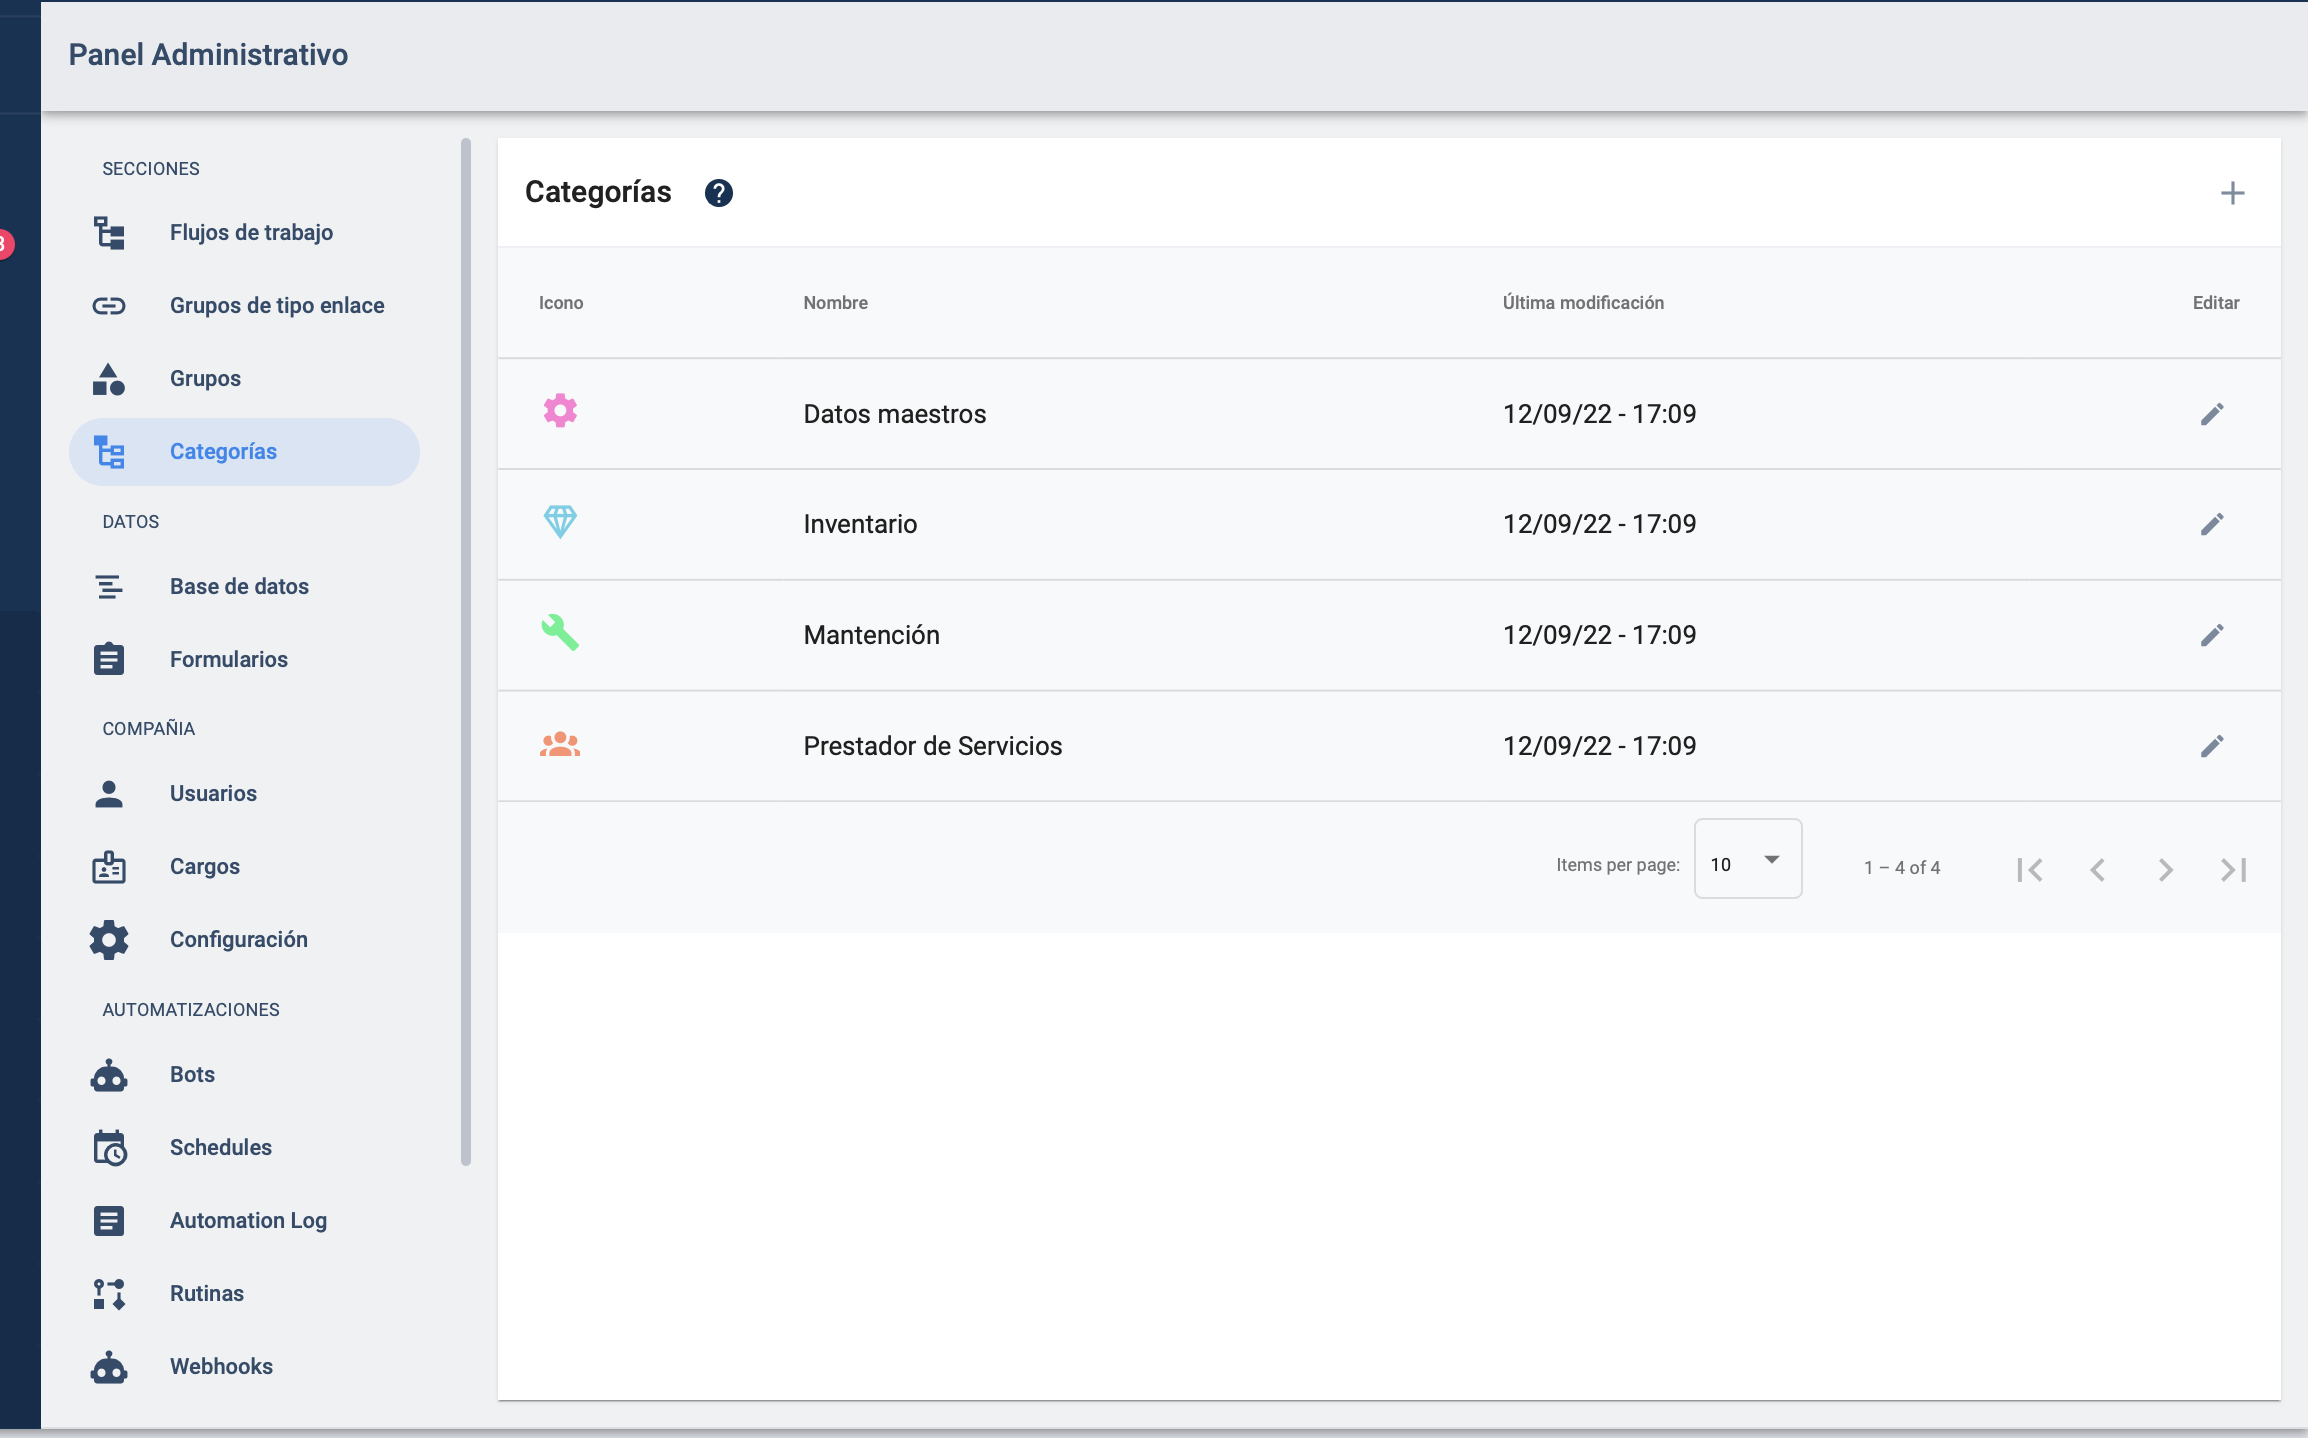Click the orange people icon for Prestador de Servicios
The height and width of the screenshot is (1438, 2308).
tap(561, 744)
